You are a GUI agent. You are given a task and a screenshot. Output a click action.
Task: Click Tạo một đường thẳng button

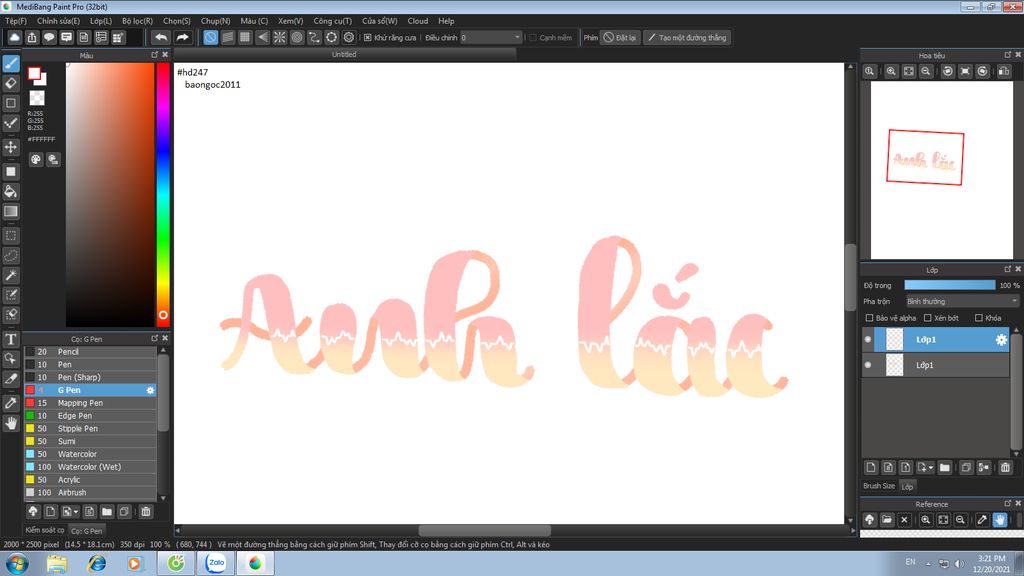tap(687, 37)
